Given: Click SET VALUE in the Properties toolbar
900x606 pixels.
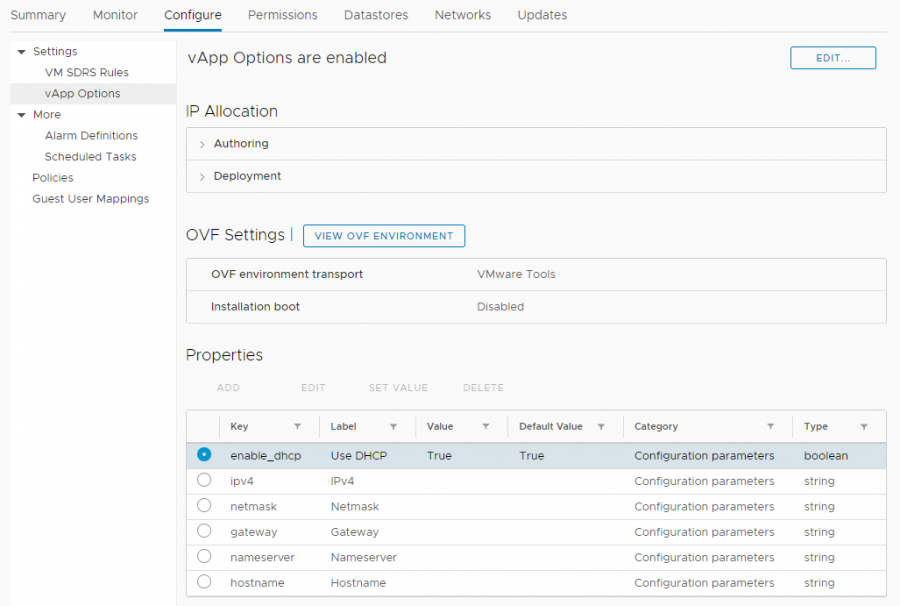Looking at the screenshot, I should click(x=398, y=388).
